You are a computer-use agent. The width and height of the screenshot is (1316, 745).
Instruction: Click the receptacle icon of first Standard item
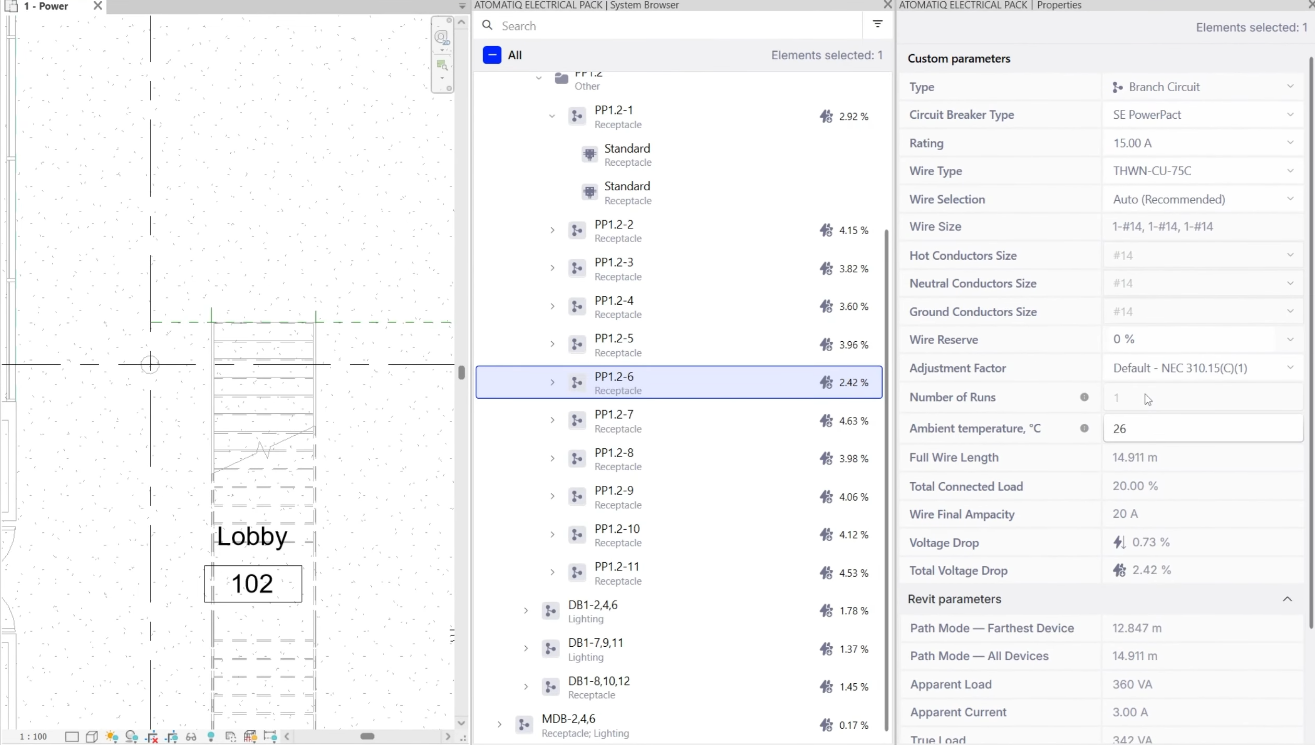(590, 155)
